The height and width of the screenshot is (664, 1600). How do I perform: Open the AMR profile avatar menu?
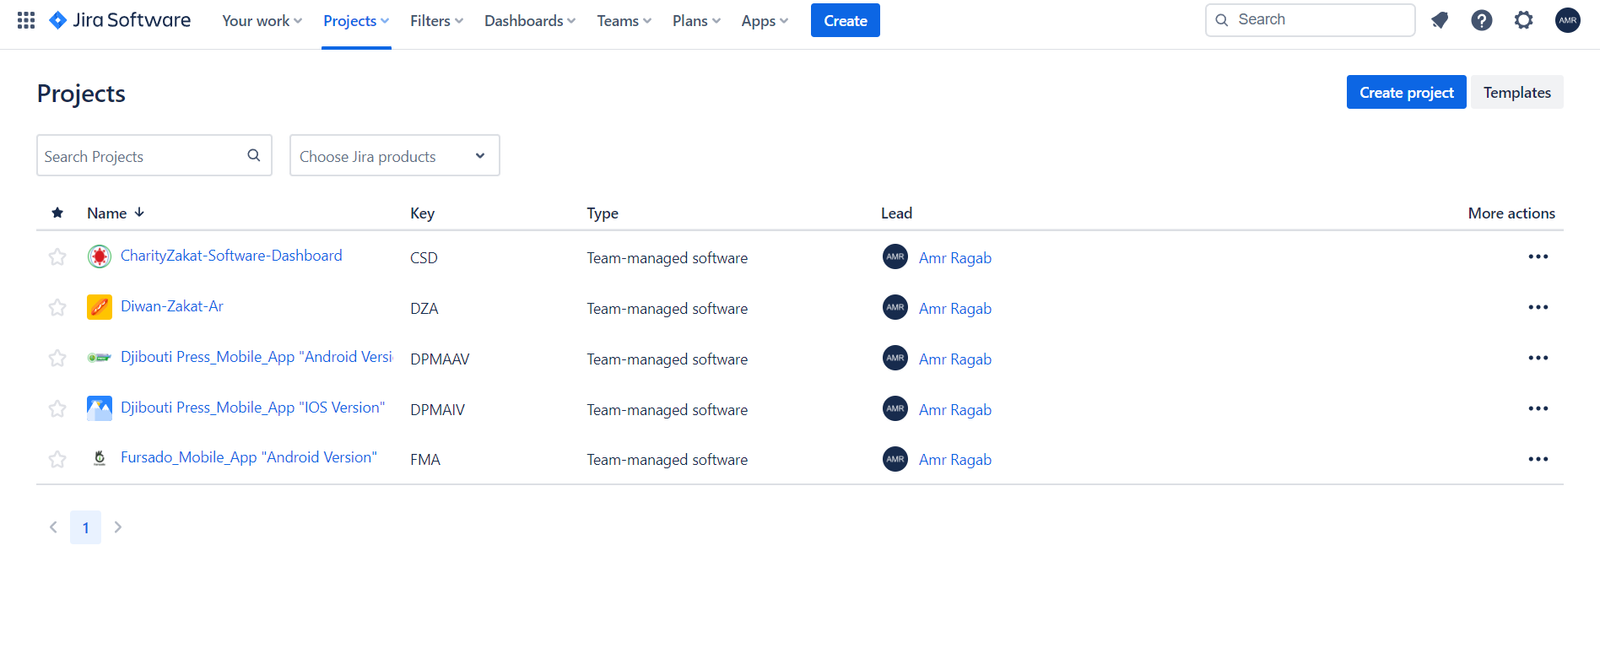(1567, 20)
